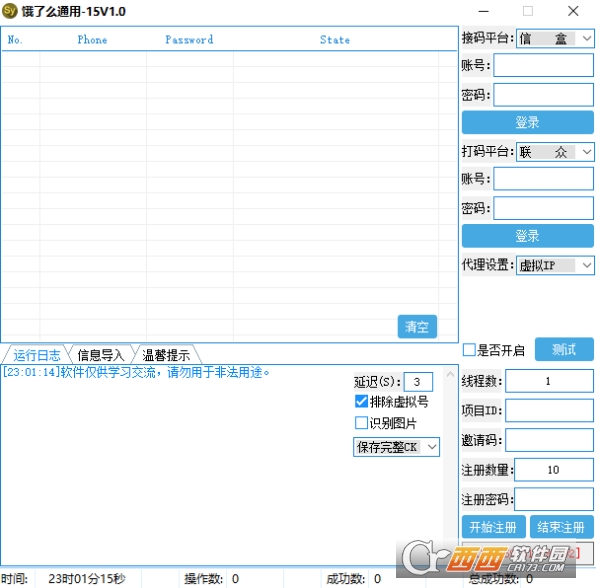Screen dimensions: 596x588
Task: Open the 温馨提示 tab
Action: click(x=166, y=355)
